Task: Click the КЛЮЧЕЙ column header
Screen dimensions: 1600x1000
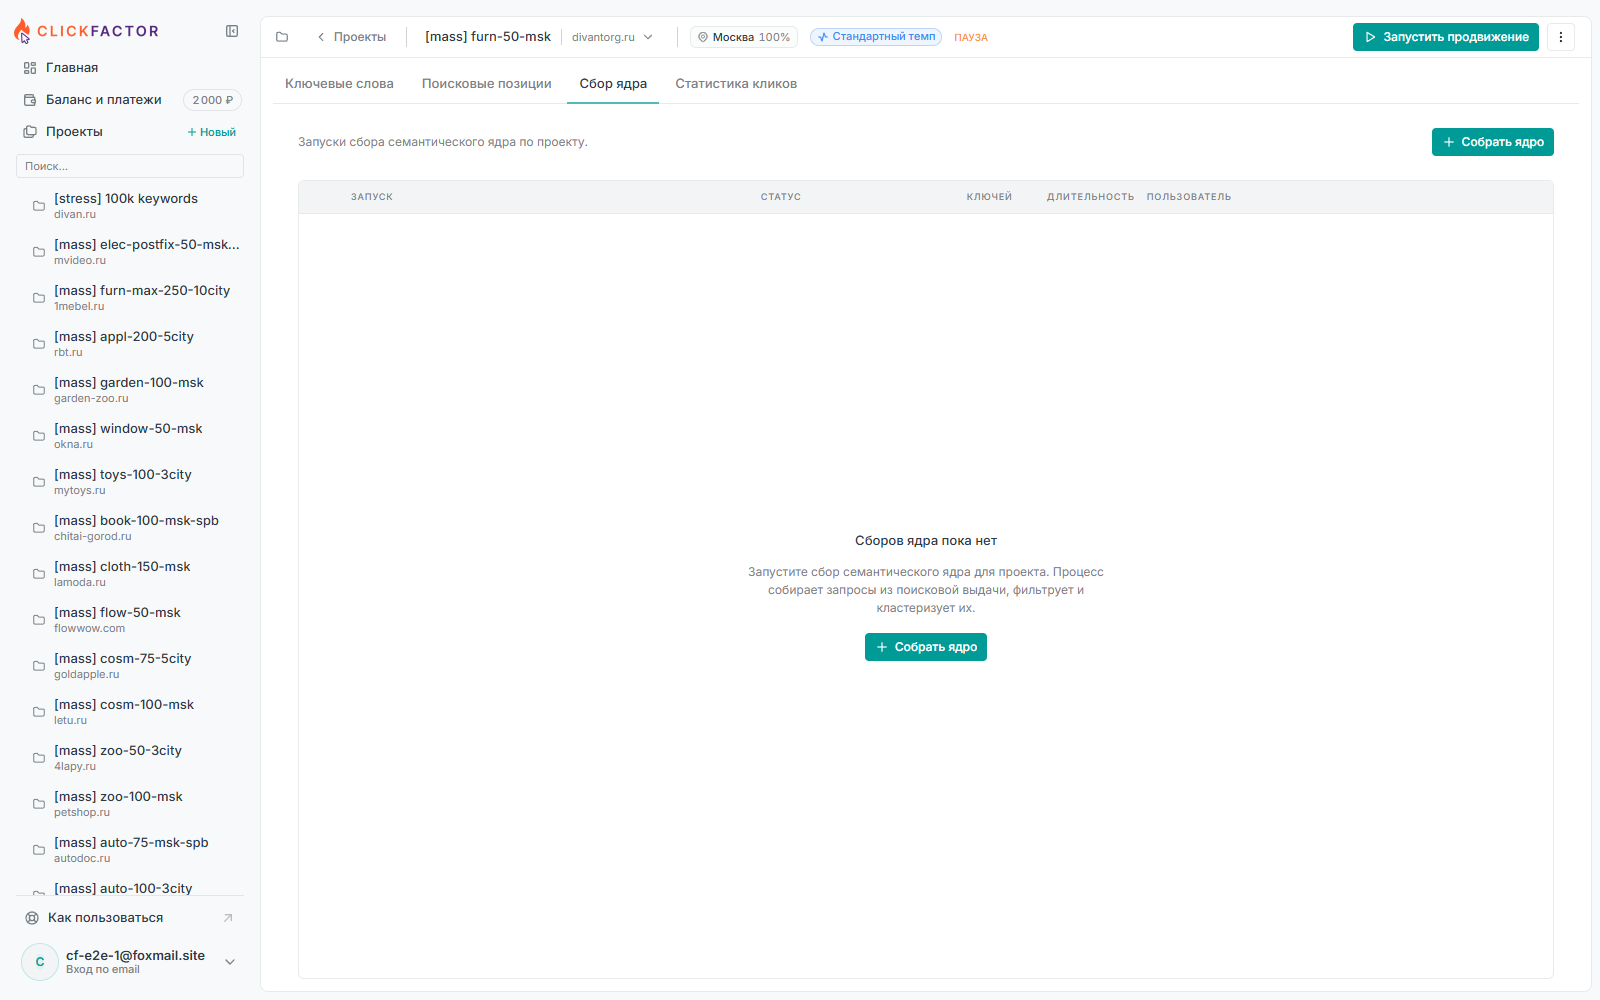Action: [x=989, y=197]
